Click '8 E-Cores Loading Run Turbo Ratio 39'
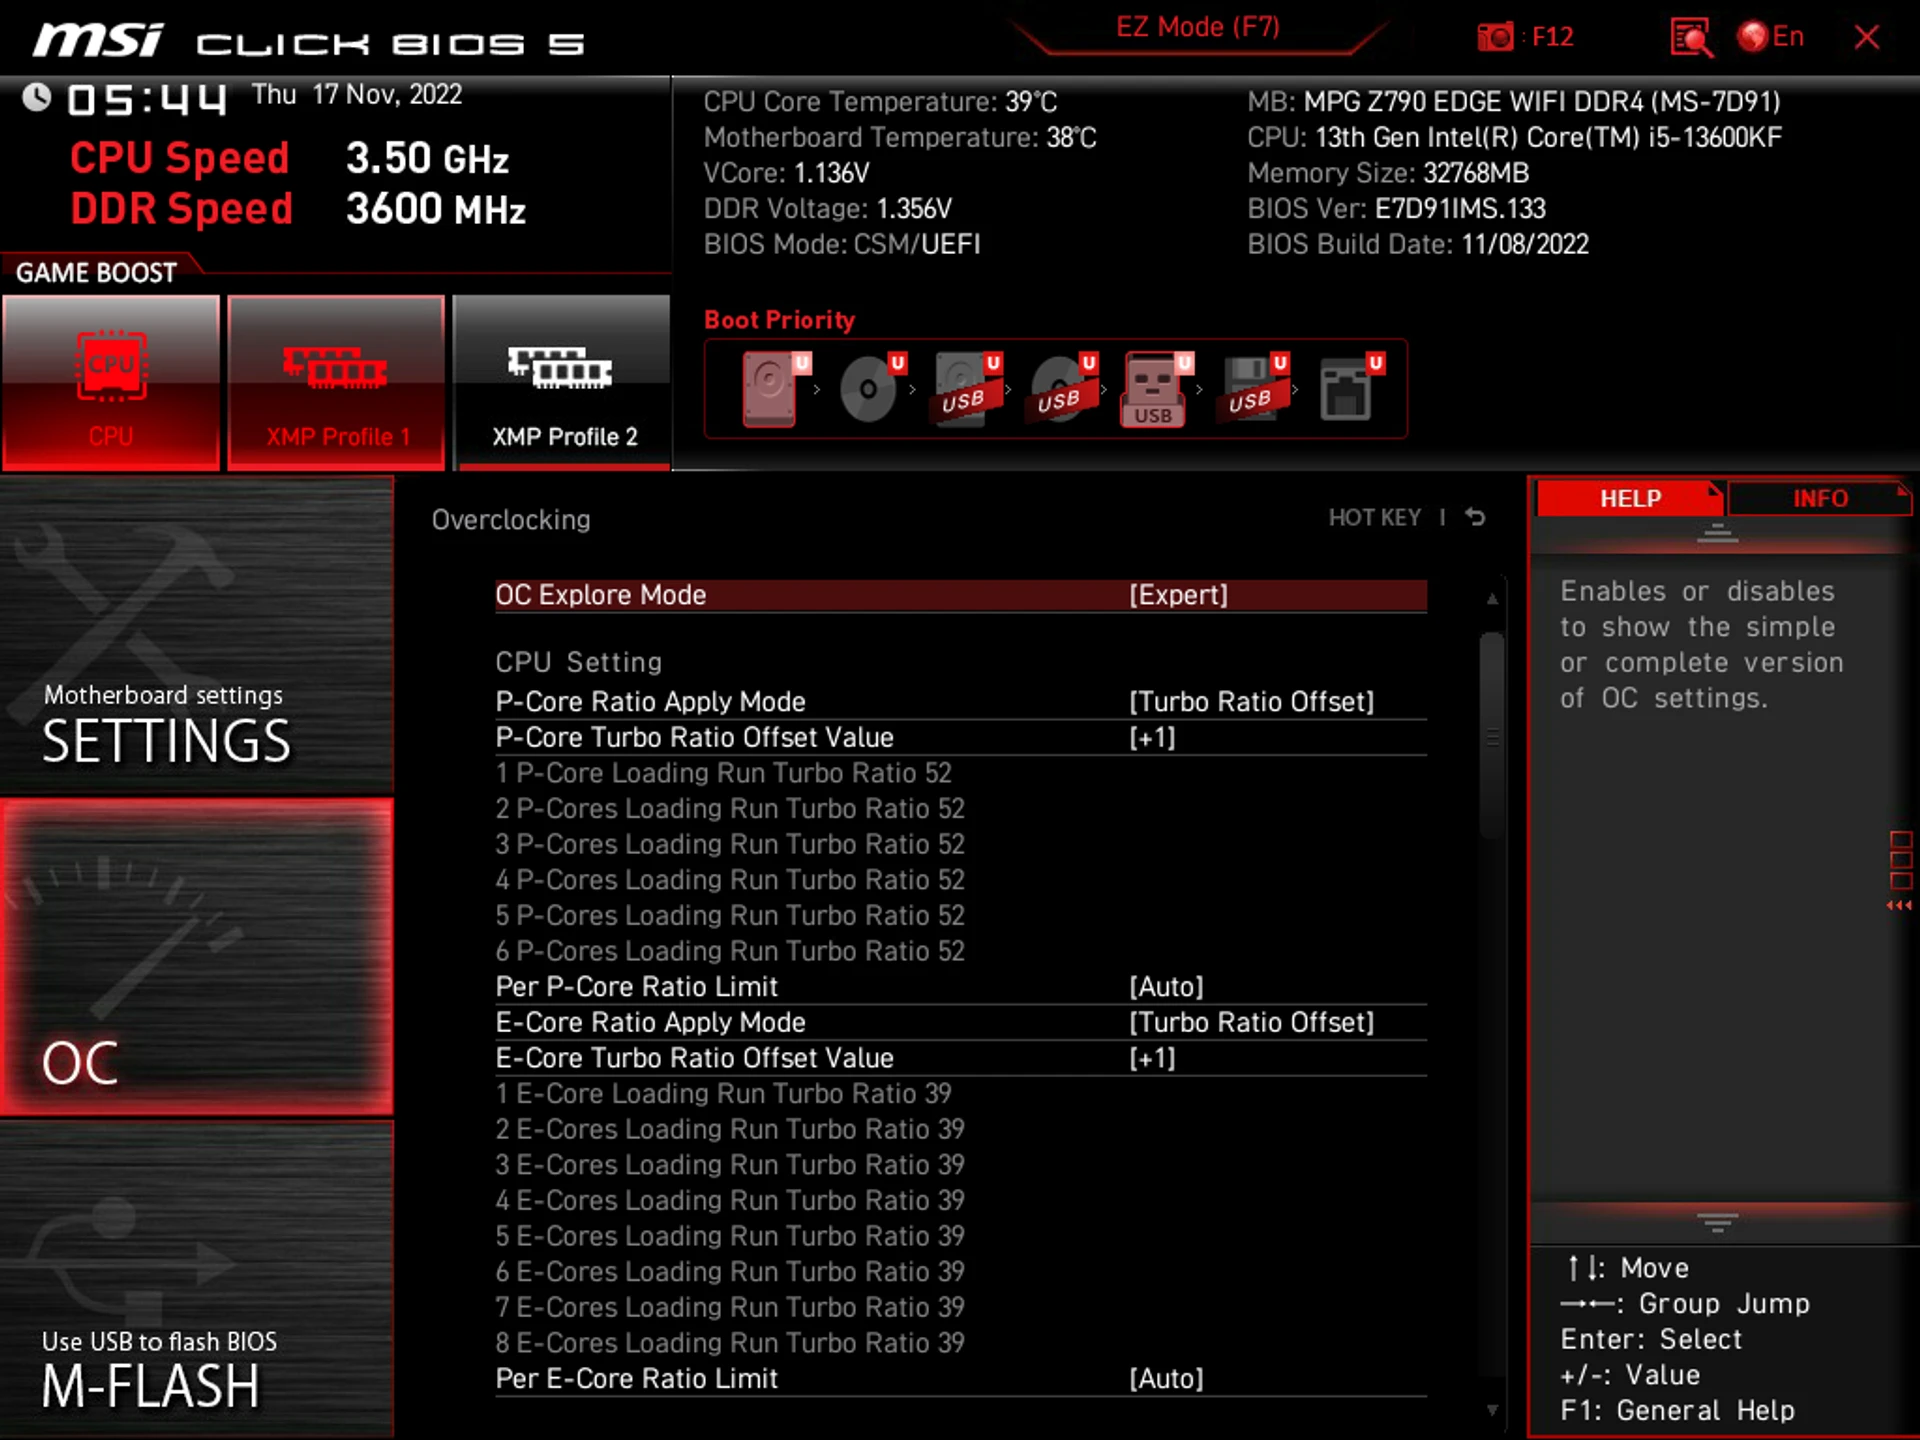This screenshot has height=1440, width=1920. (730, 1343)
